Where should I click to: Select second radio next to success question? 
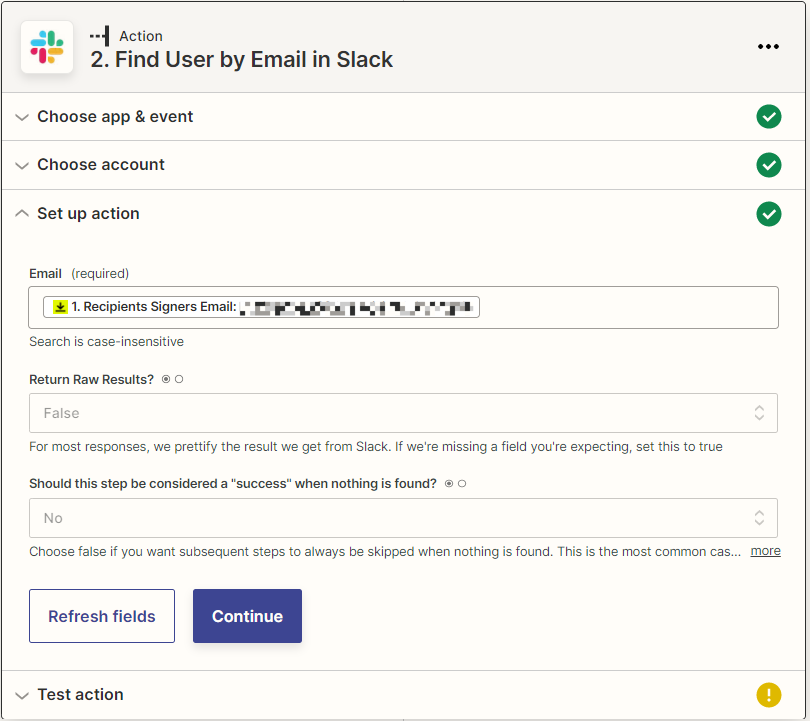point(462,484)
